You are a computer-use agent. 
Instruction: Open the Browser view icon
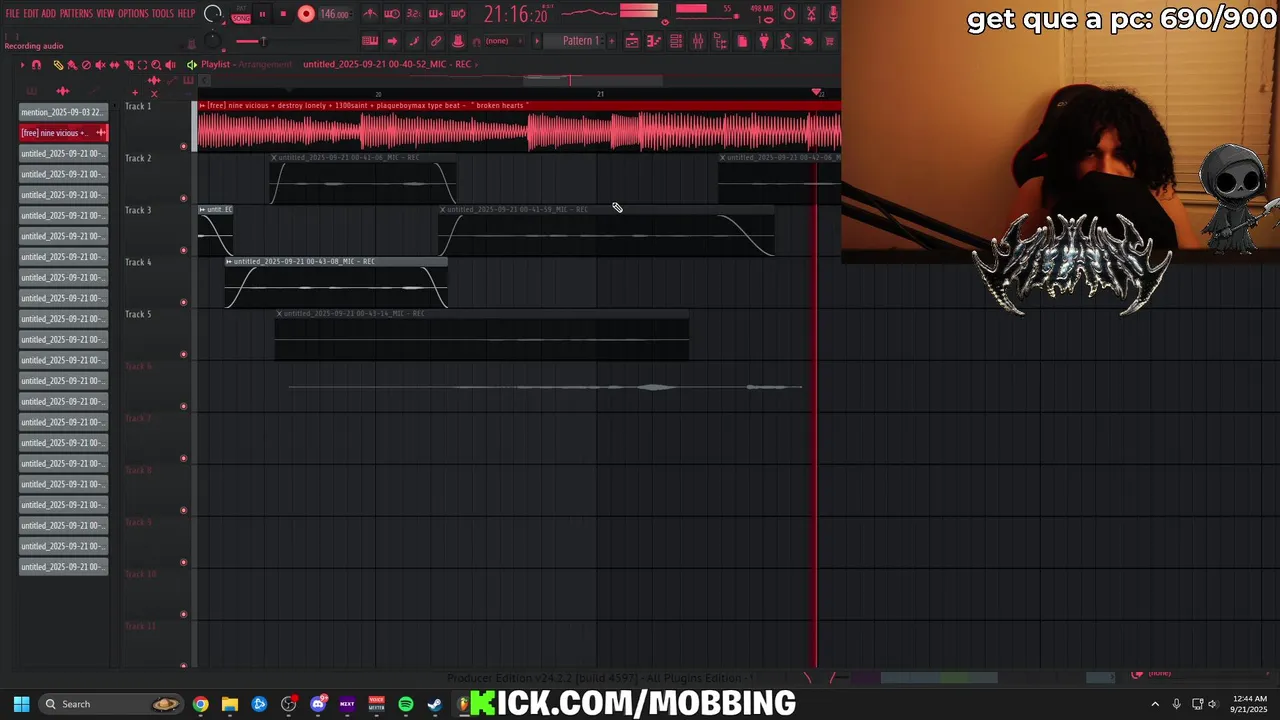720,41
